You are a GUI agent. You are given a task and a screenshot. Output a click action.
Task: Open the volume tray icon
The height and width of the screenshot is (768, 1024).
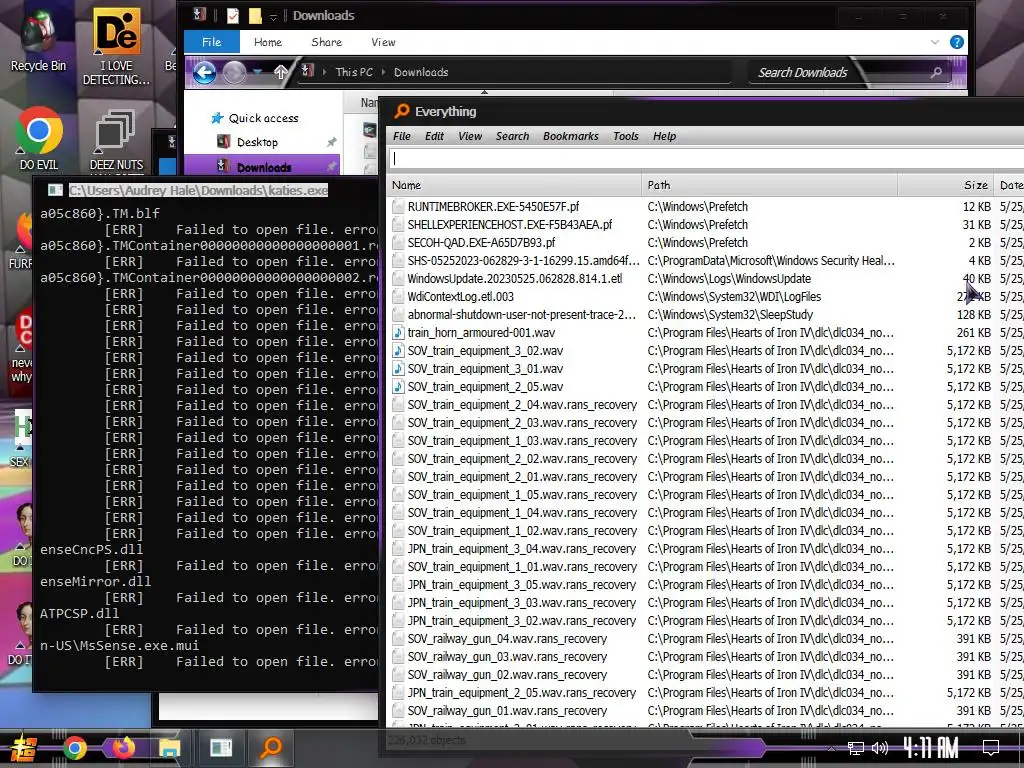880,748
